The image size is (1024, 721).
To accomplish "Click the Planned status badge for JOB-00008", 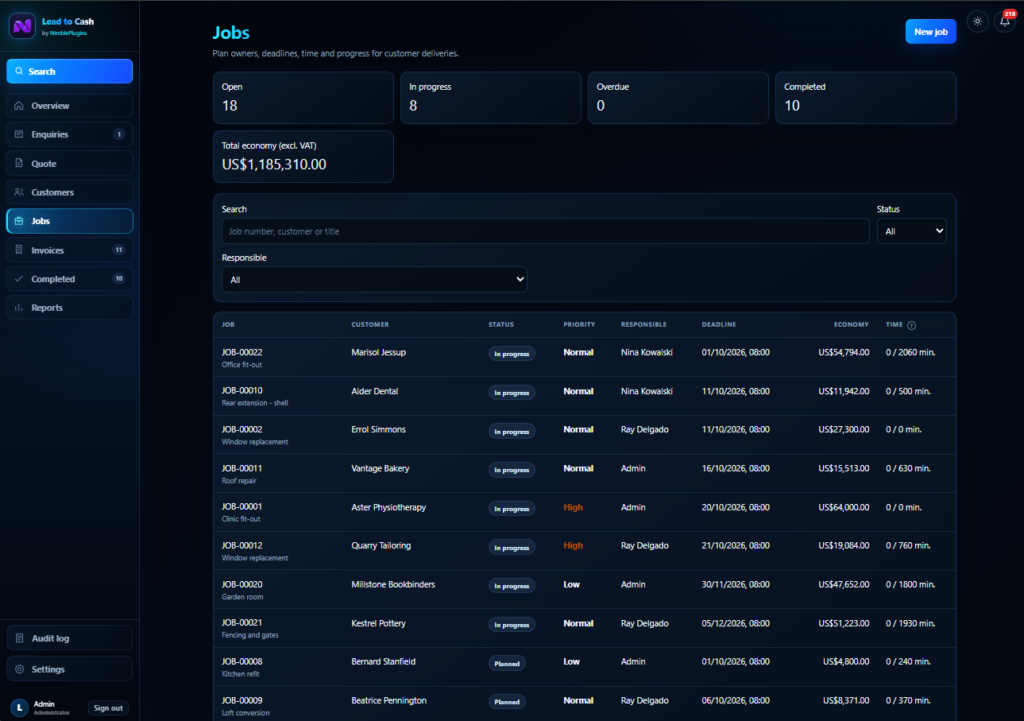I will click(x=507, y=664).
